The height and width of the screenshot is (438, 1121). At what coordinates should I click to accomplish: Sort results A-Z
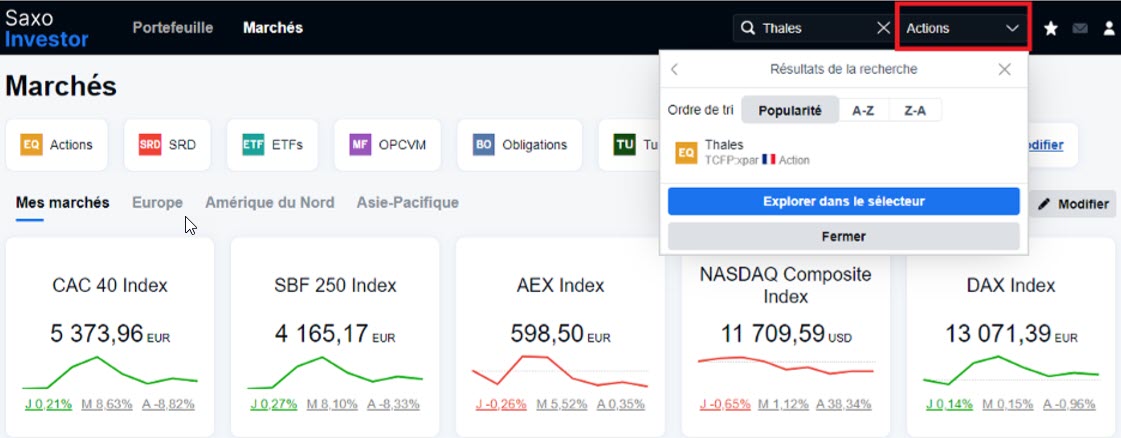click(864, 111)
